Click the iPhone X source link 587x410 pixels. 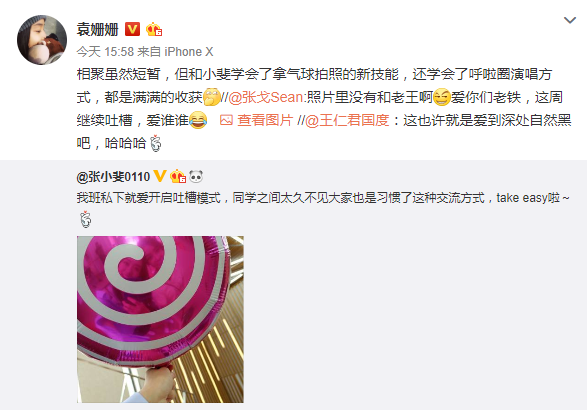[189, 52]
